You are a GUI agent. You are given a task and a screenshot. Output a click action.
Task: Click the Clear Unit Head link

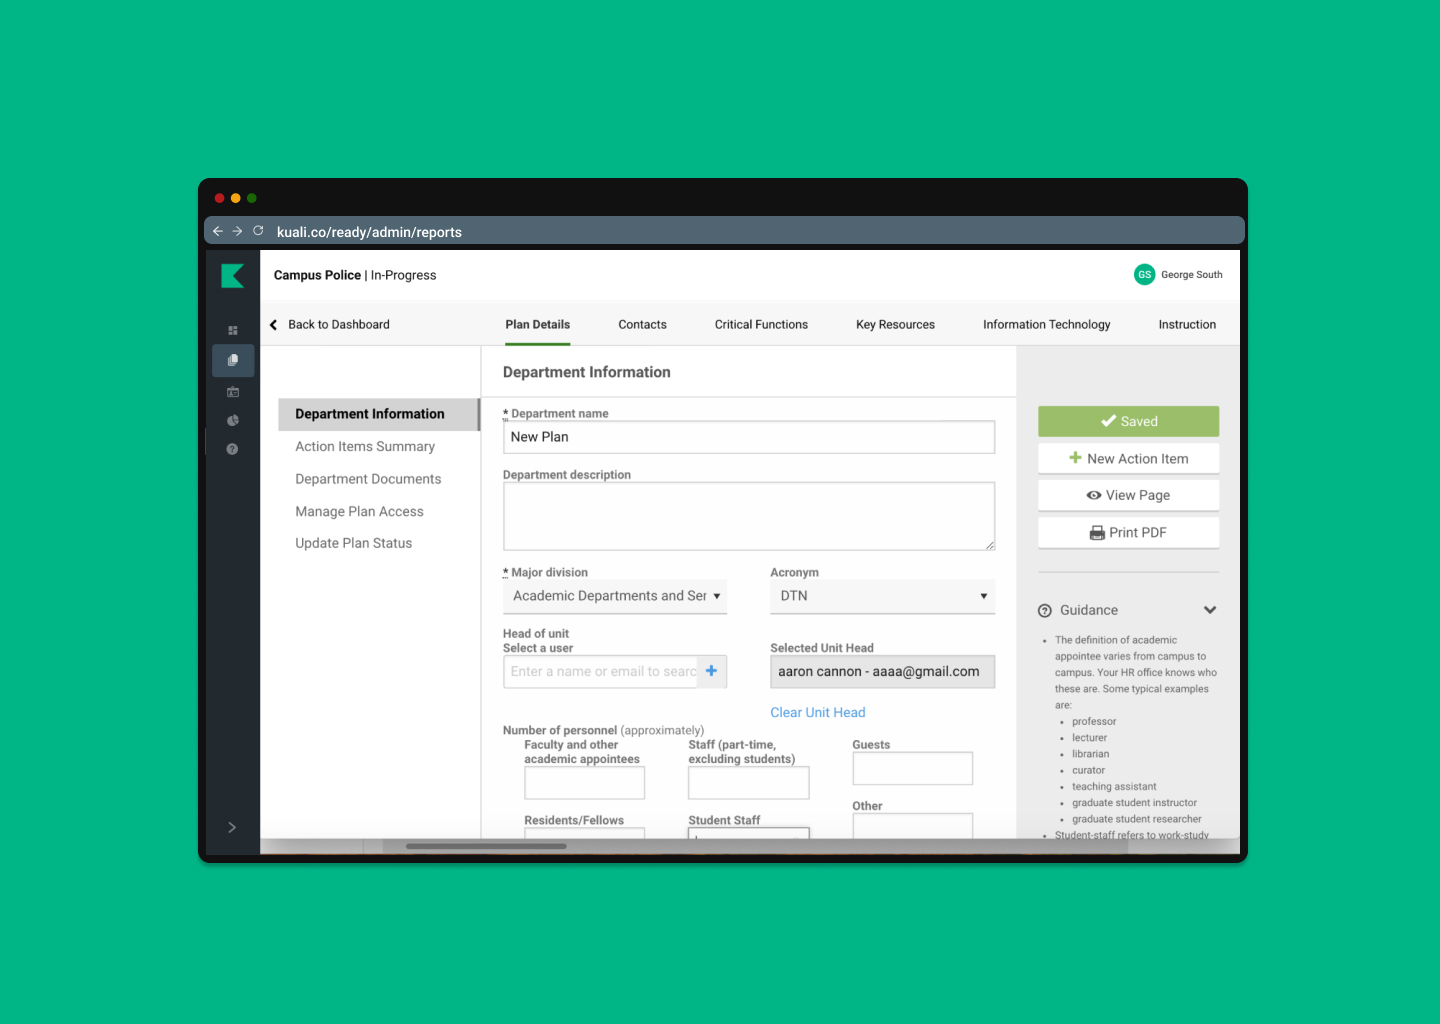click(x=817, y=713)
